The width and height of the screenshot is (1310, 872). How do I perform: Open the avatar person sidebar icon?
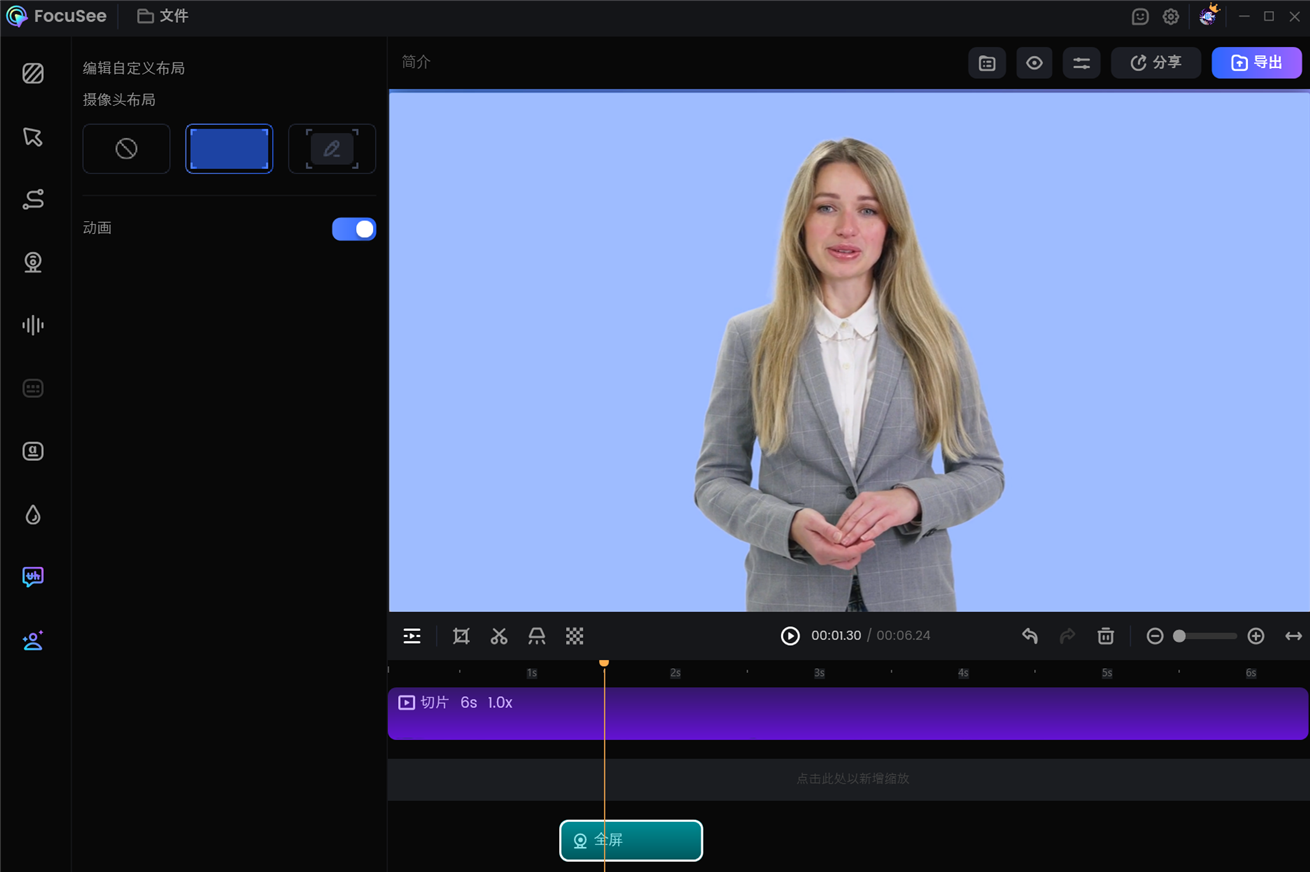[x=33, y=640]
